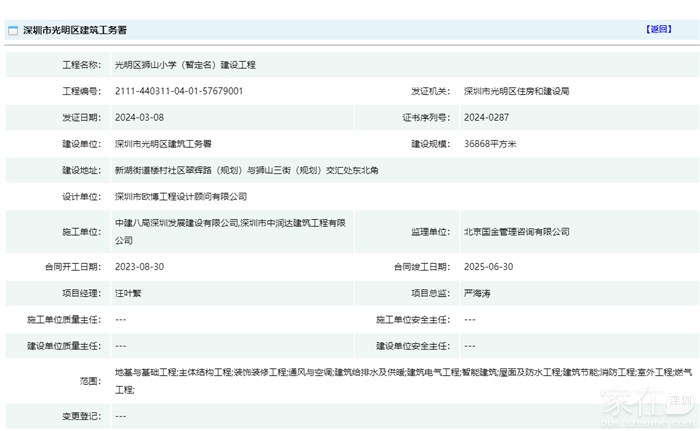Click project director name 严海涛
Viewport: 700px width, 431px height.
[478, 293]
